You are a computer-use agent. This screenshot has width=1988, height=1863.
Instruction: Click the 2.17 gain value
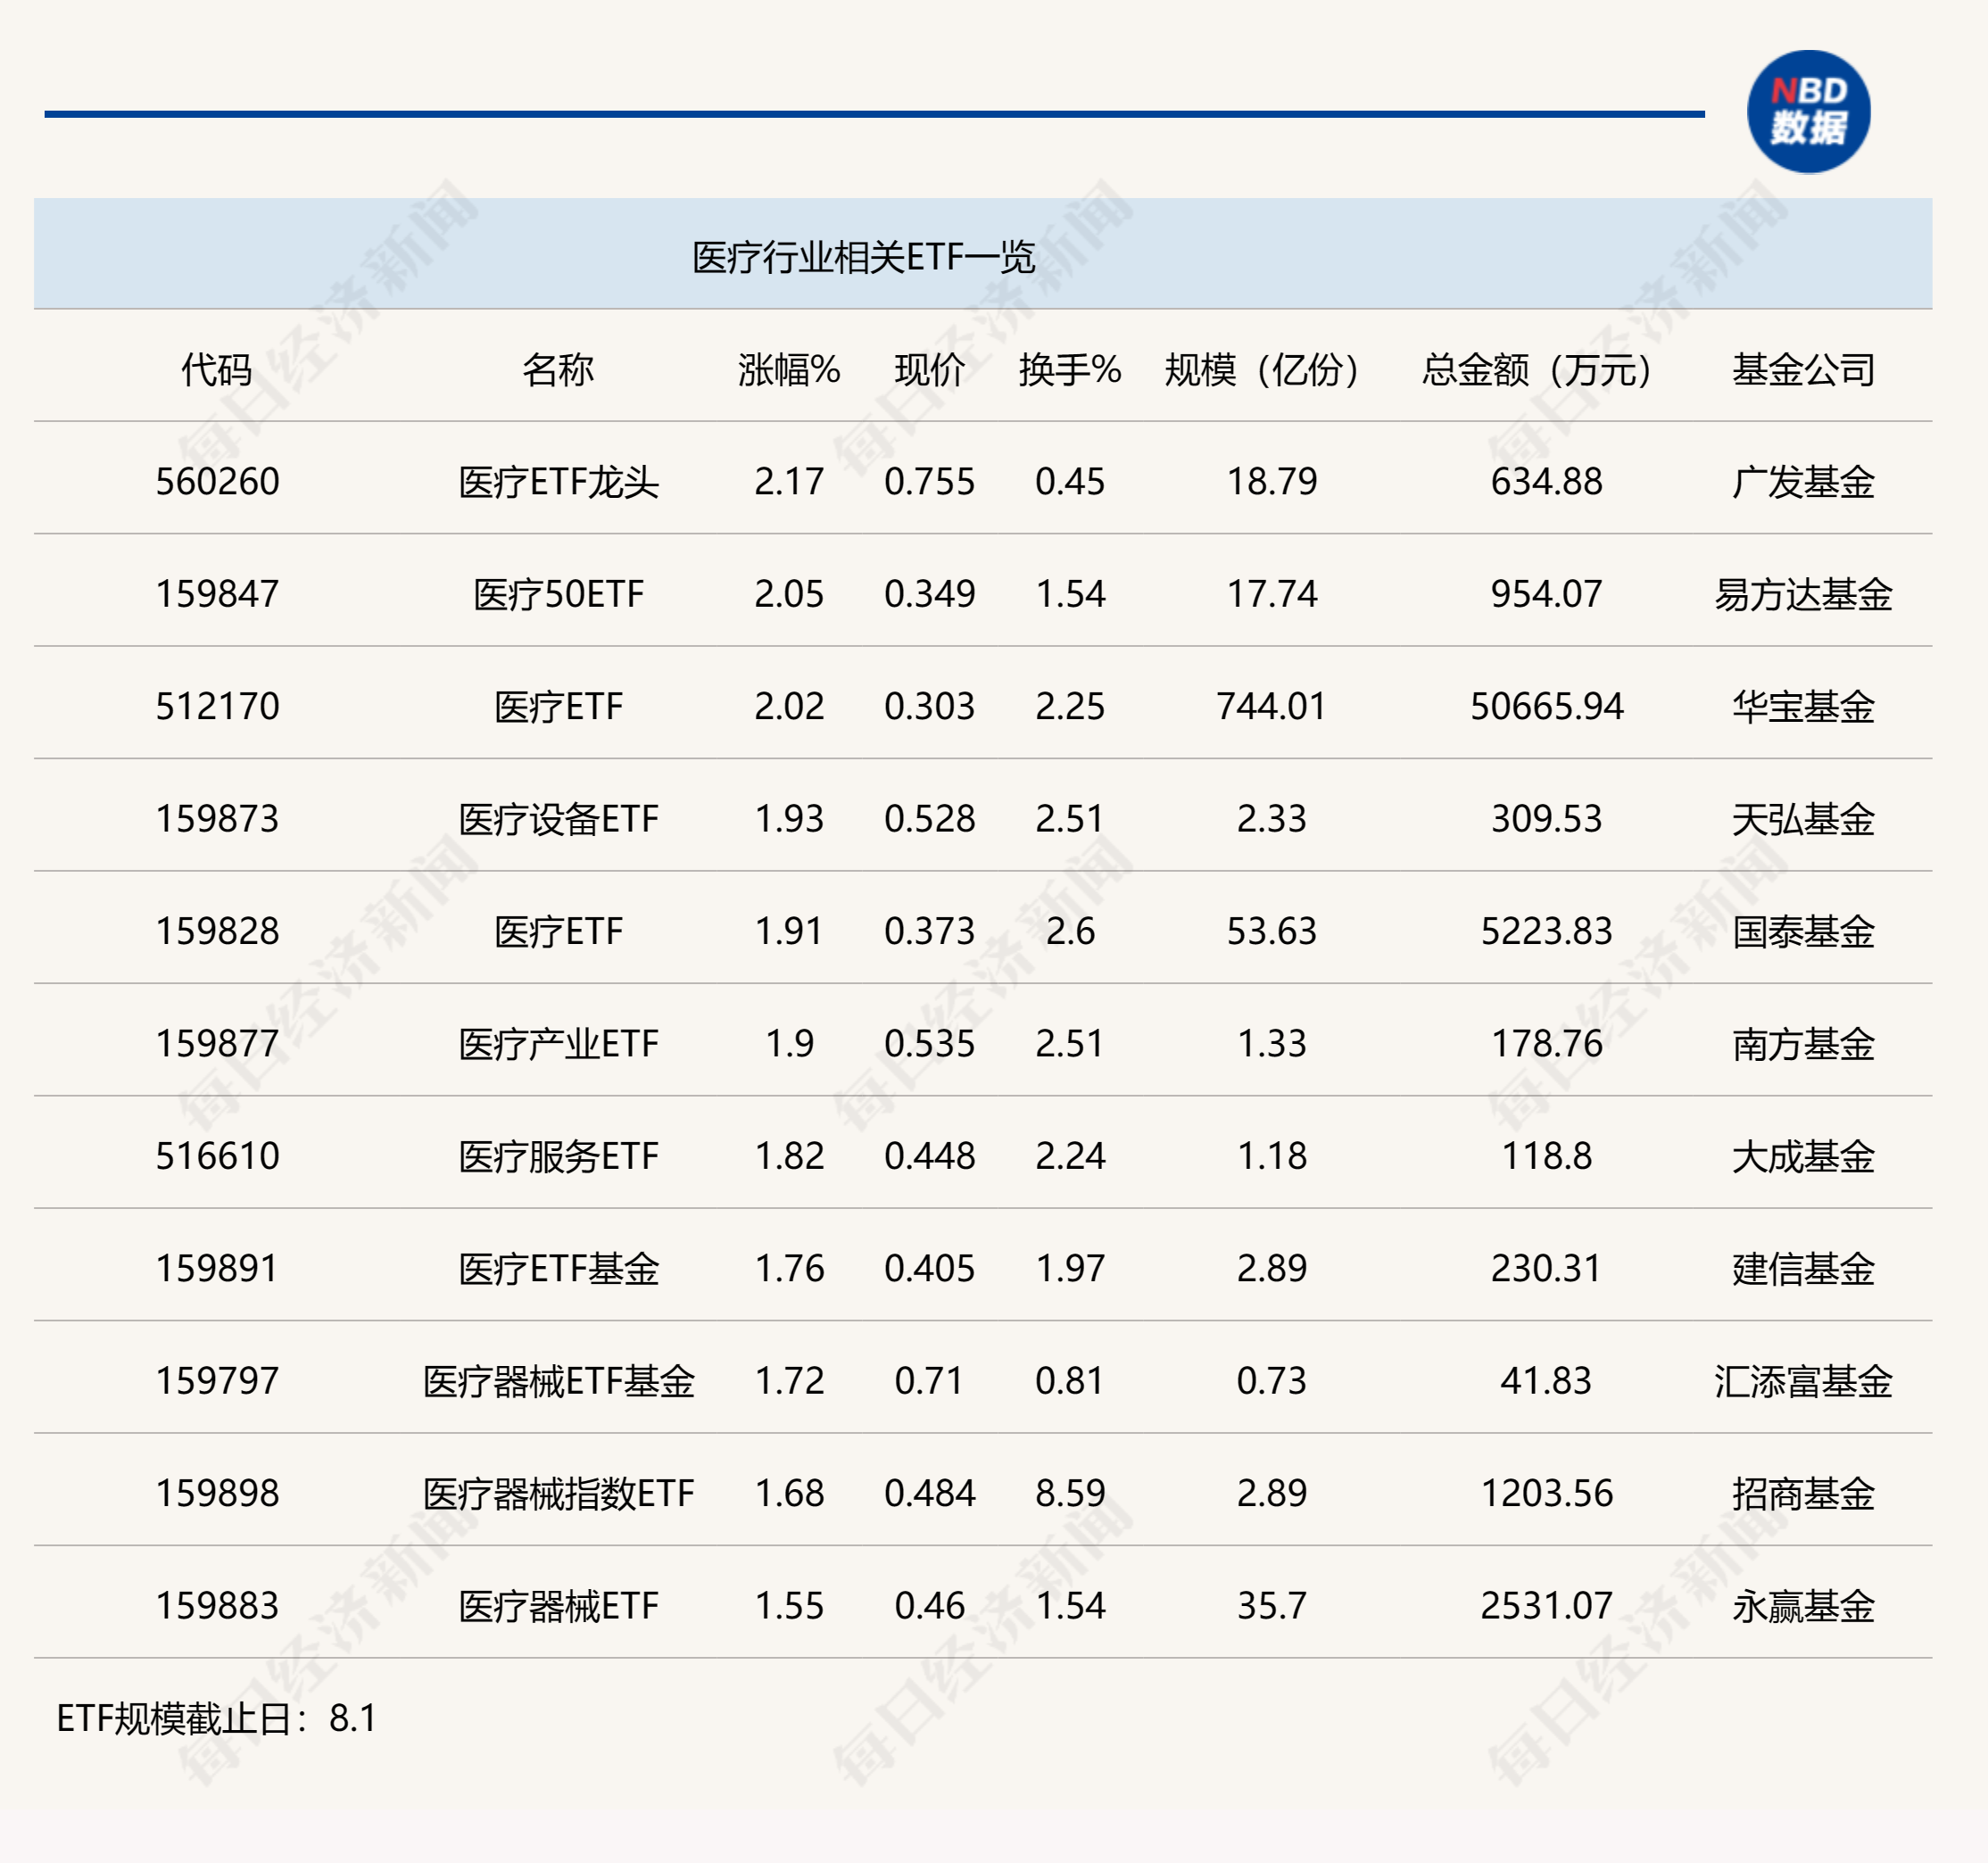pyautogui.click(x=789, y=482)
